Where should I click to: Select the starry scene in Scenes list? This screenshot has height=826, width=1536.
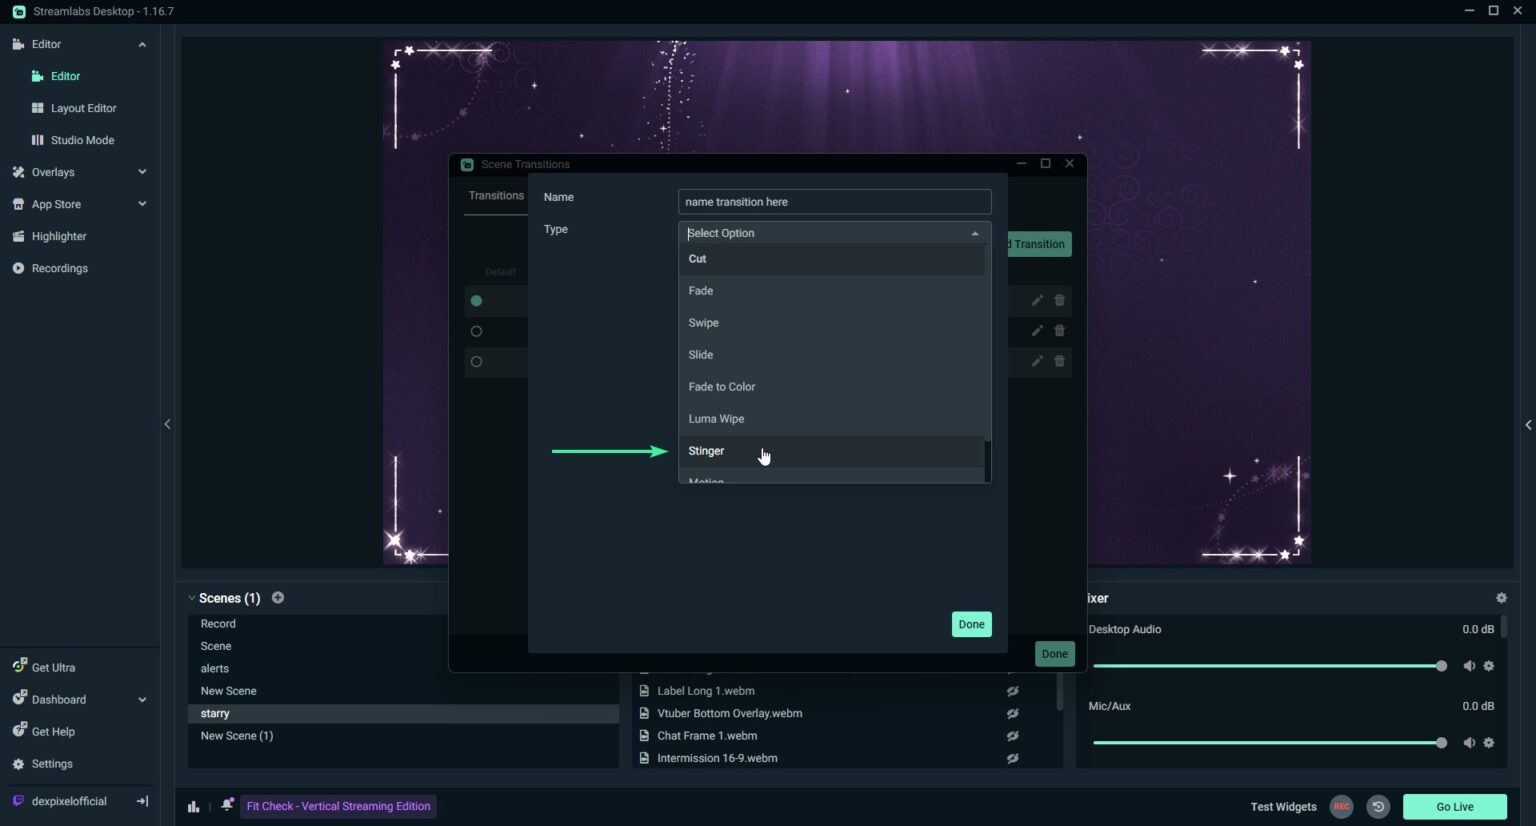[x=215, y=713]
